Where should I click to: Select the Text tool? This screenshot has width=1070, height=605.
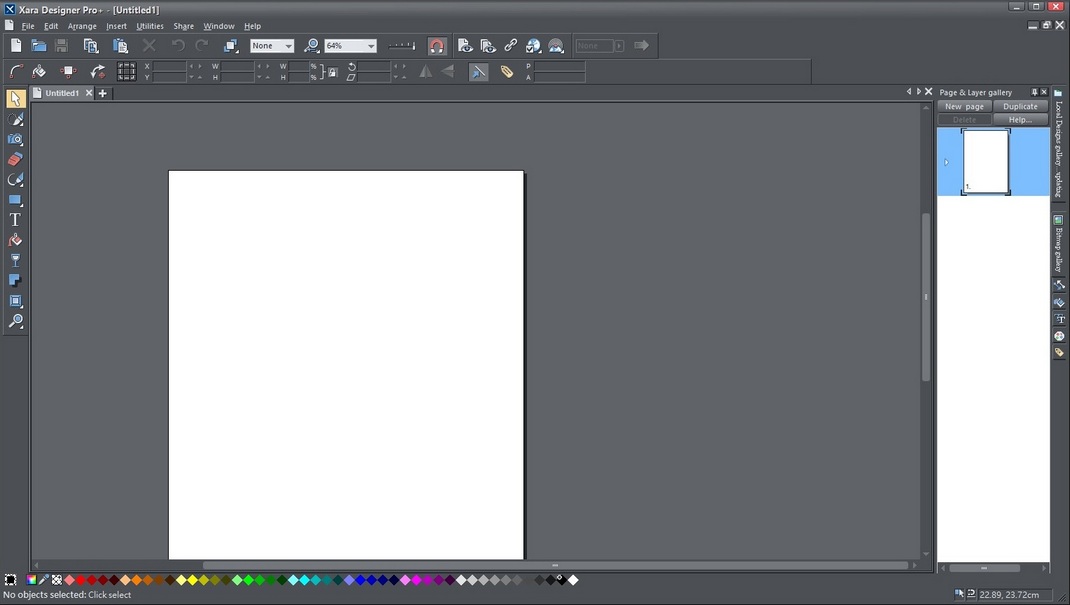click(x=15, y=219)
